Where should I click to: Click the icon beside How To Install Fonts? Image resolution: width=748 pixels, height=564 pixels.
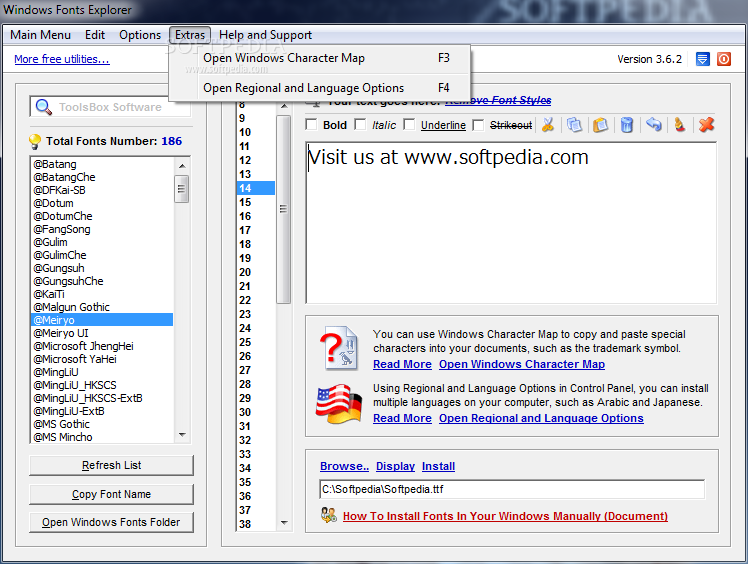pos(329,515)
